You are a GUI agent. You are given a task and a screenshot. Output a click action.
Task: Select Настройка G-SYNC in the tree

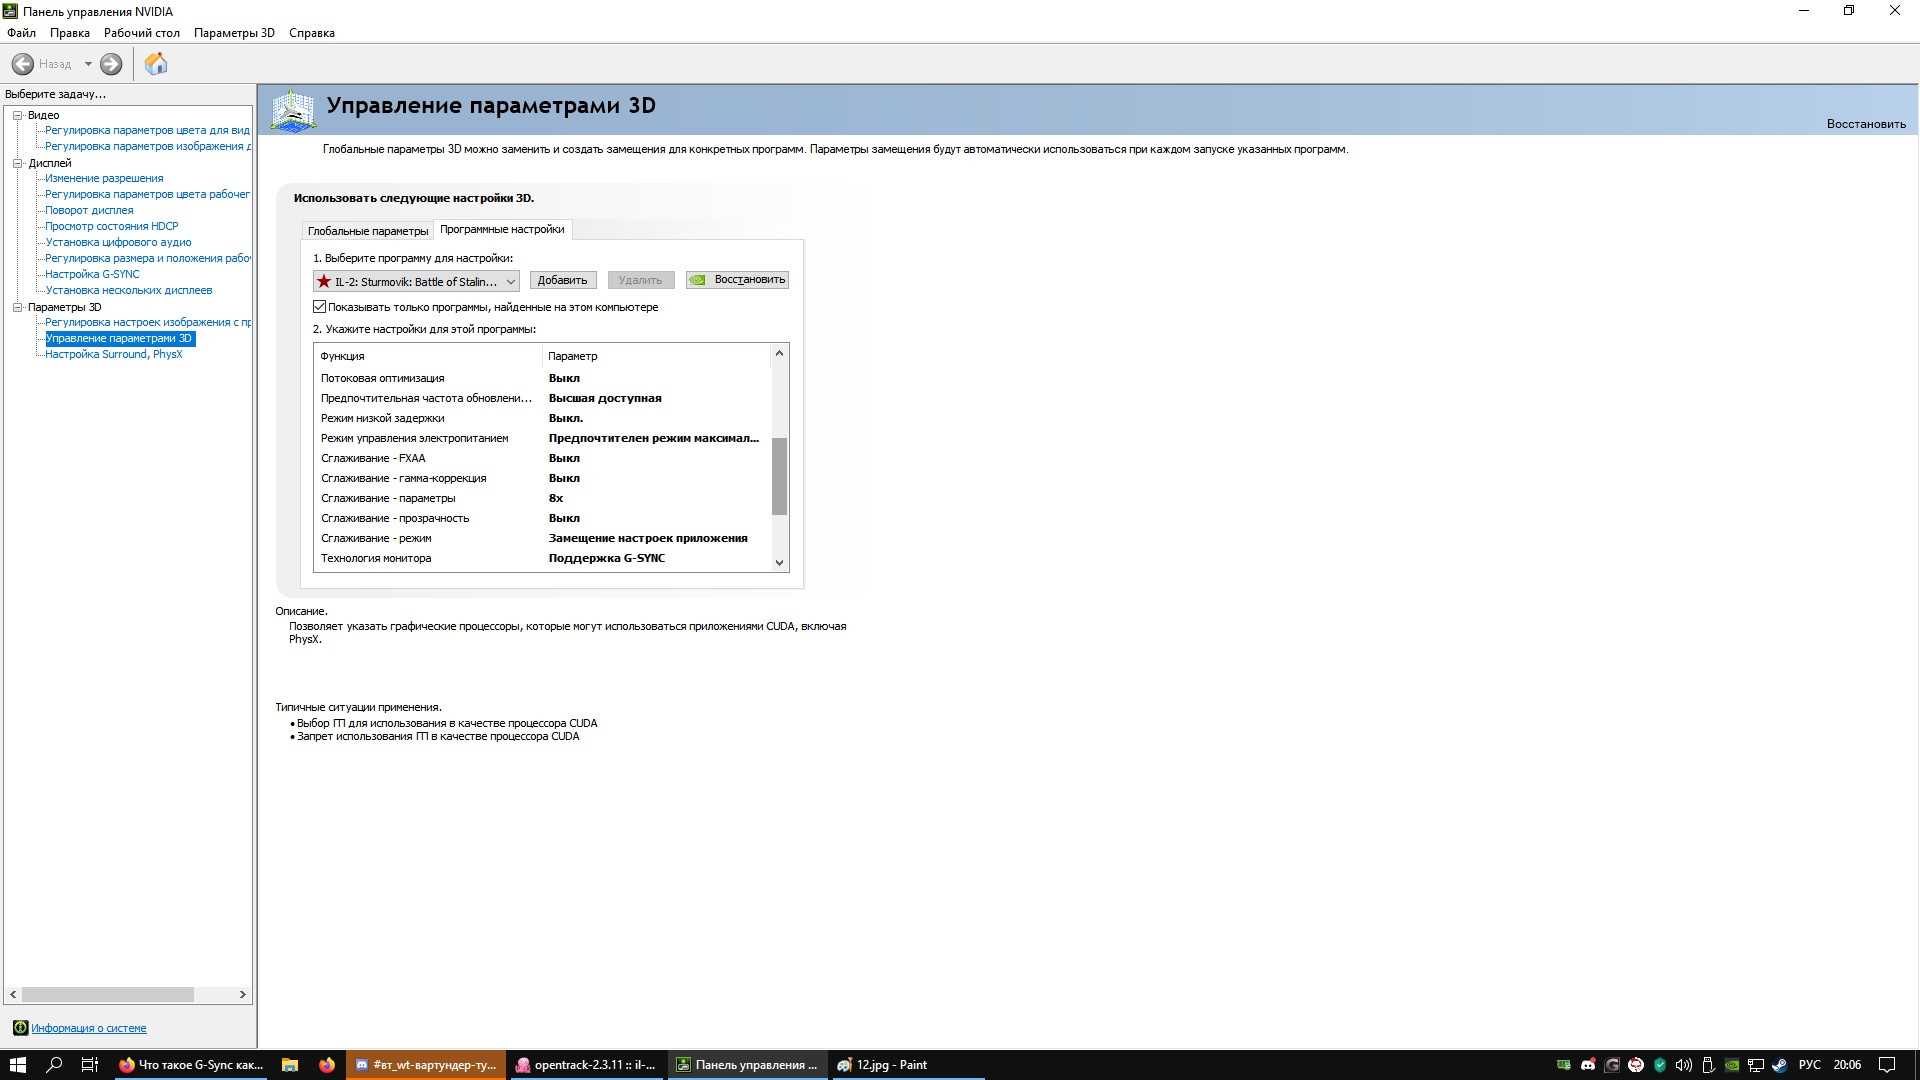(x=92, y=274)
